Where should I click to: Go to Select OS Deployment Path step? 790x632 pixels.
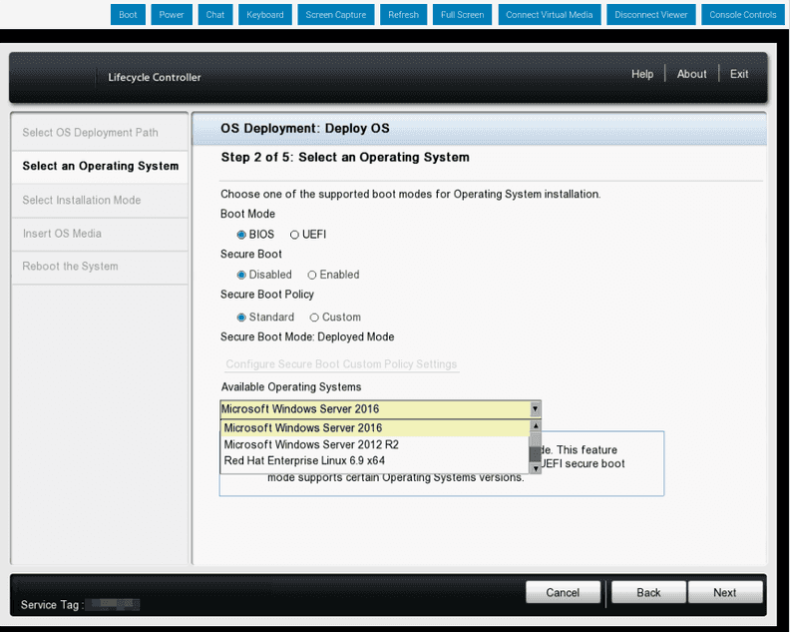click(x=100, y=133)
